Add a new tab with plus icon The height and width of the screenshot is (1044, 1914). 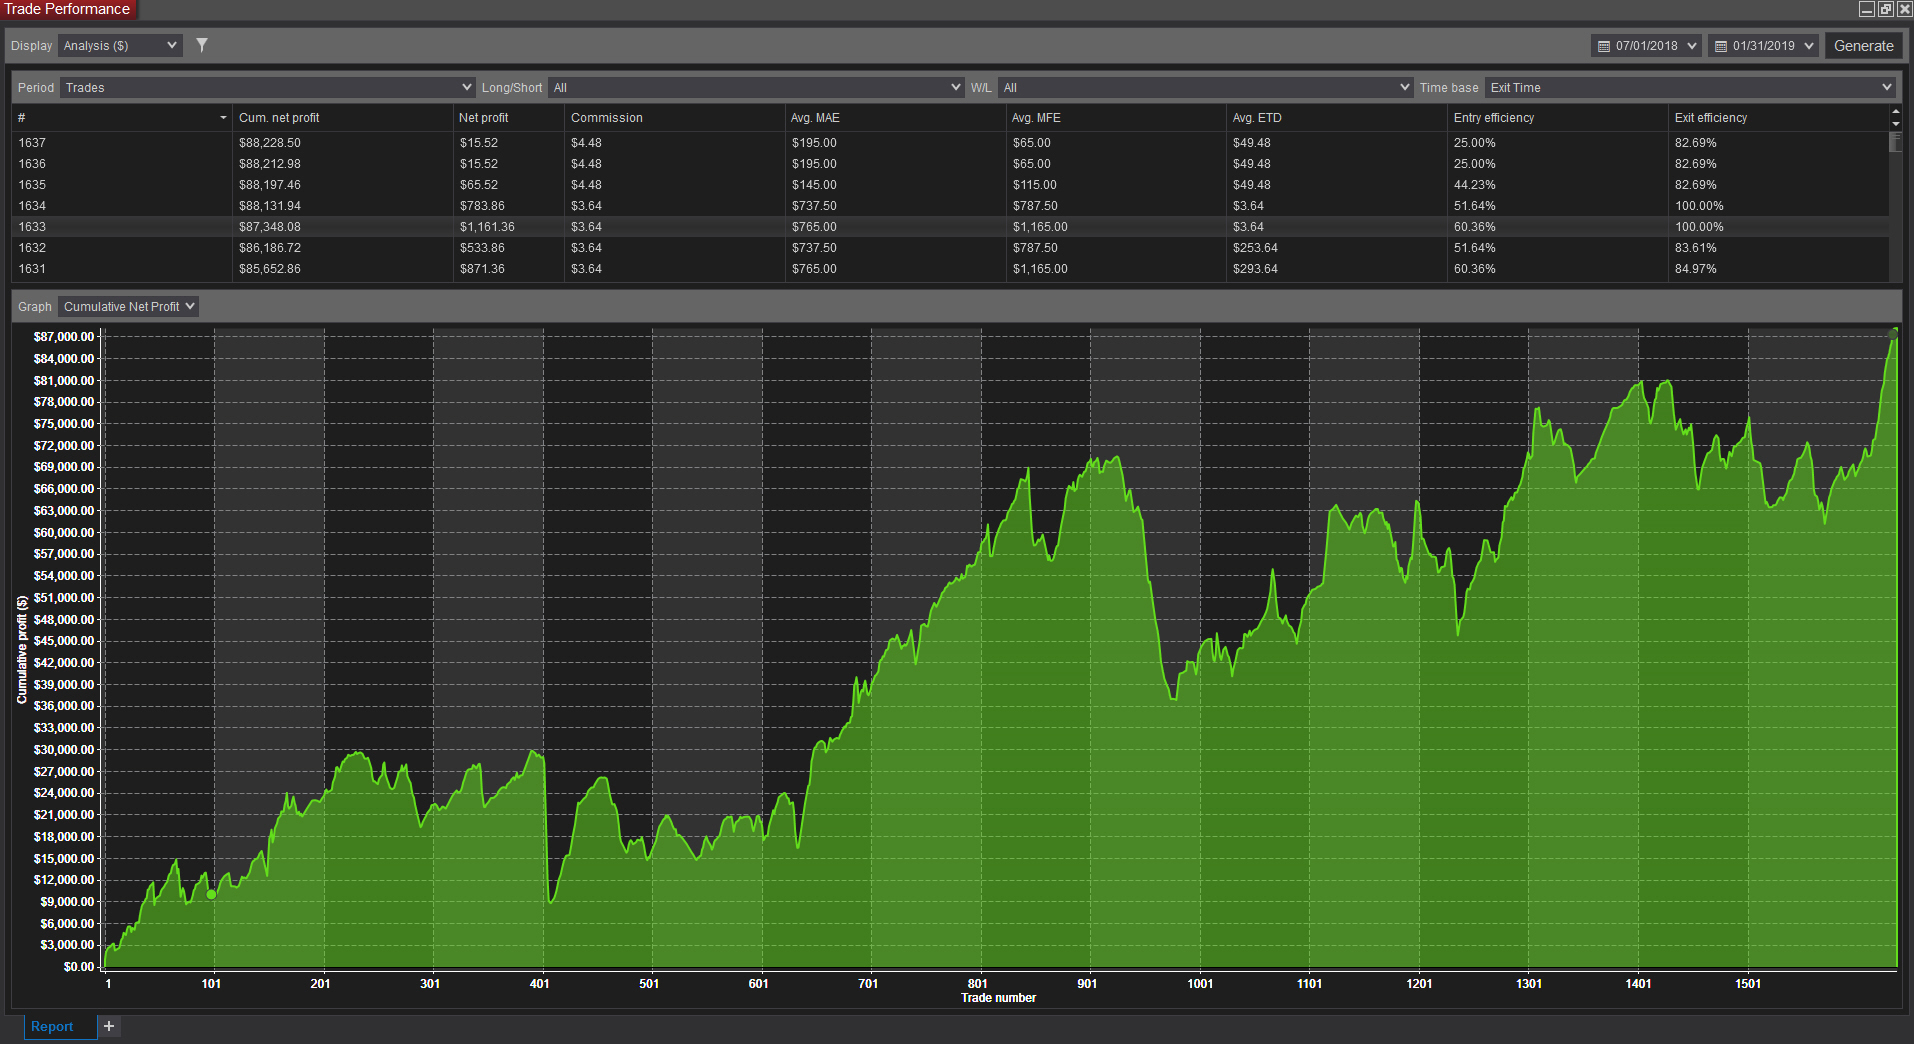pyautogui.click(x=109, y=1026)
